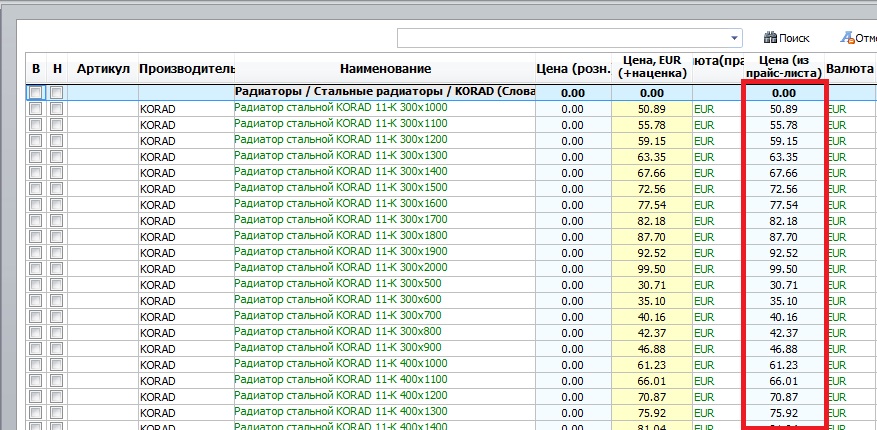Click the rightmost Валюта column header
Viewport: 877px width, 430px height.
[x=850, y=69]
